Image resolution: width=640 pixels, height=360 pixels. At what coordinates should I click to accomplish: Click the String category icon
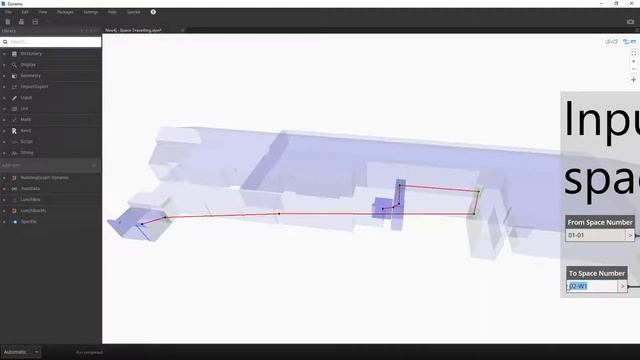14,153
